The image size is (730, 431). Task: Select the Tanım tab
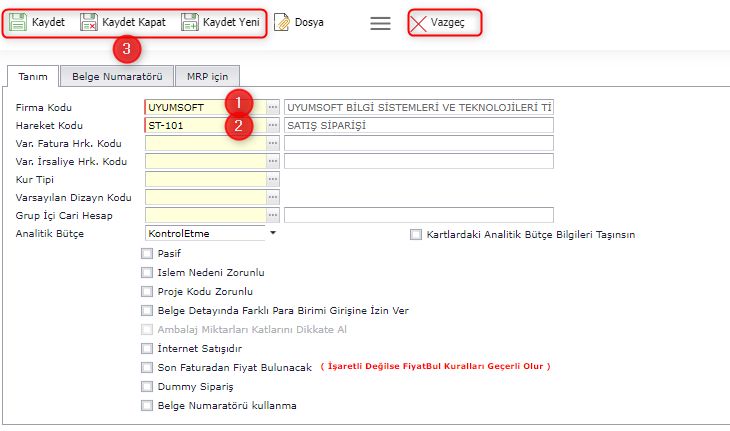32,76
